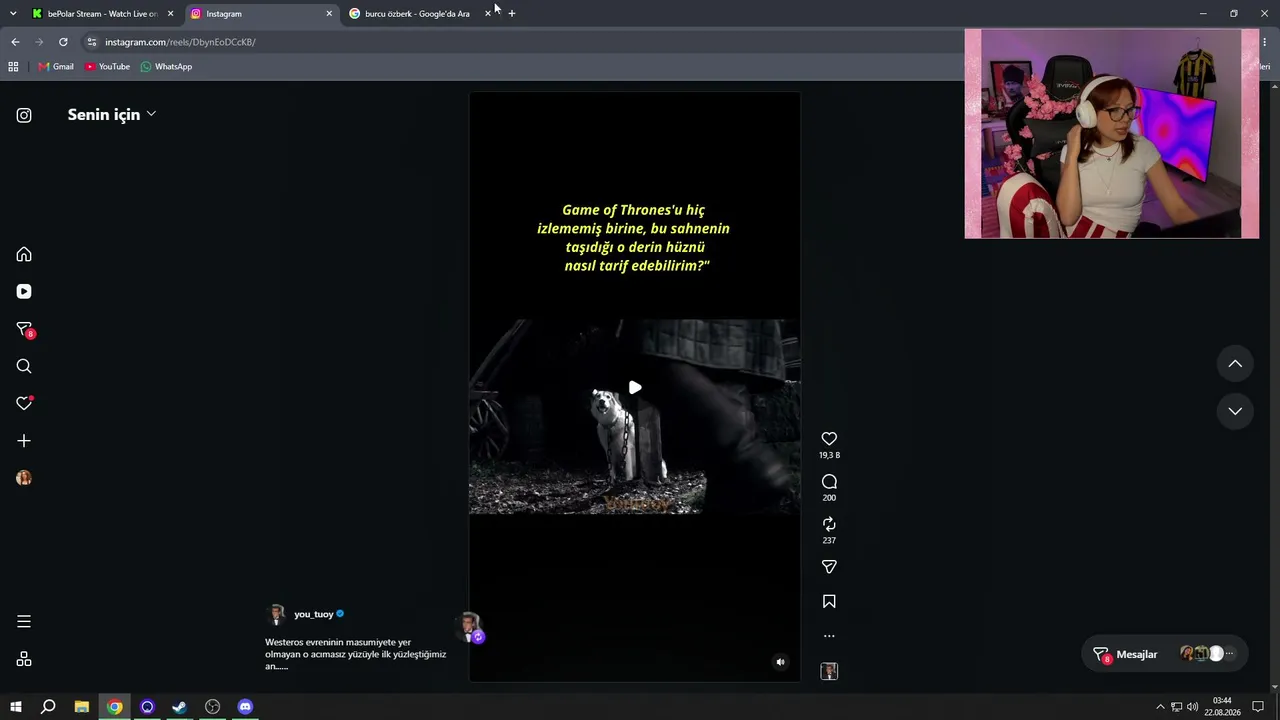
Task: Launch File Explorer from the taskbar
Action: coord(82,707)
